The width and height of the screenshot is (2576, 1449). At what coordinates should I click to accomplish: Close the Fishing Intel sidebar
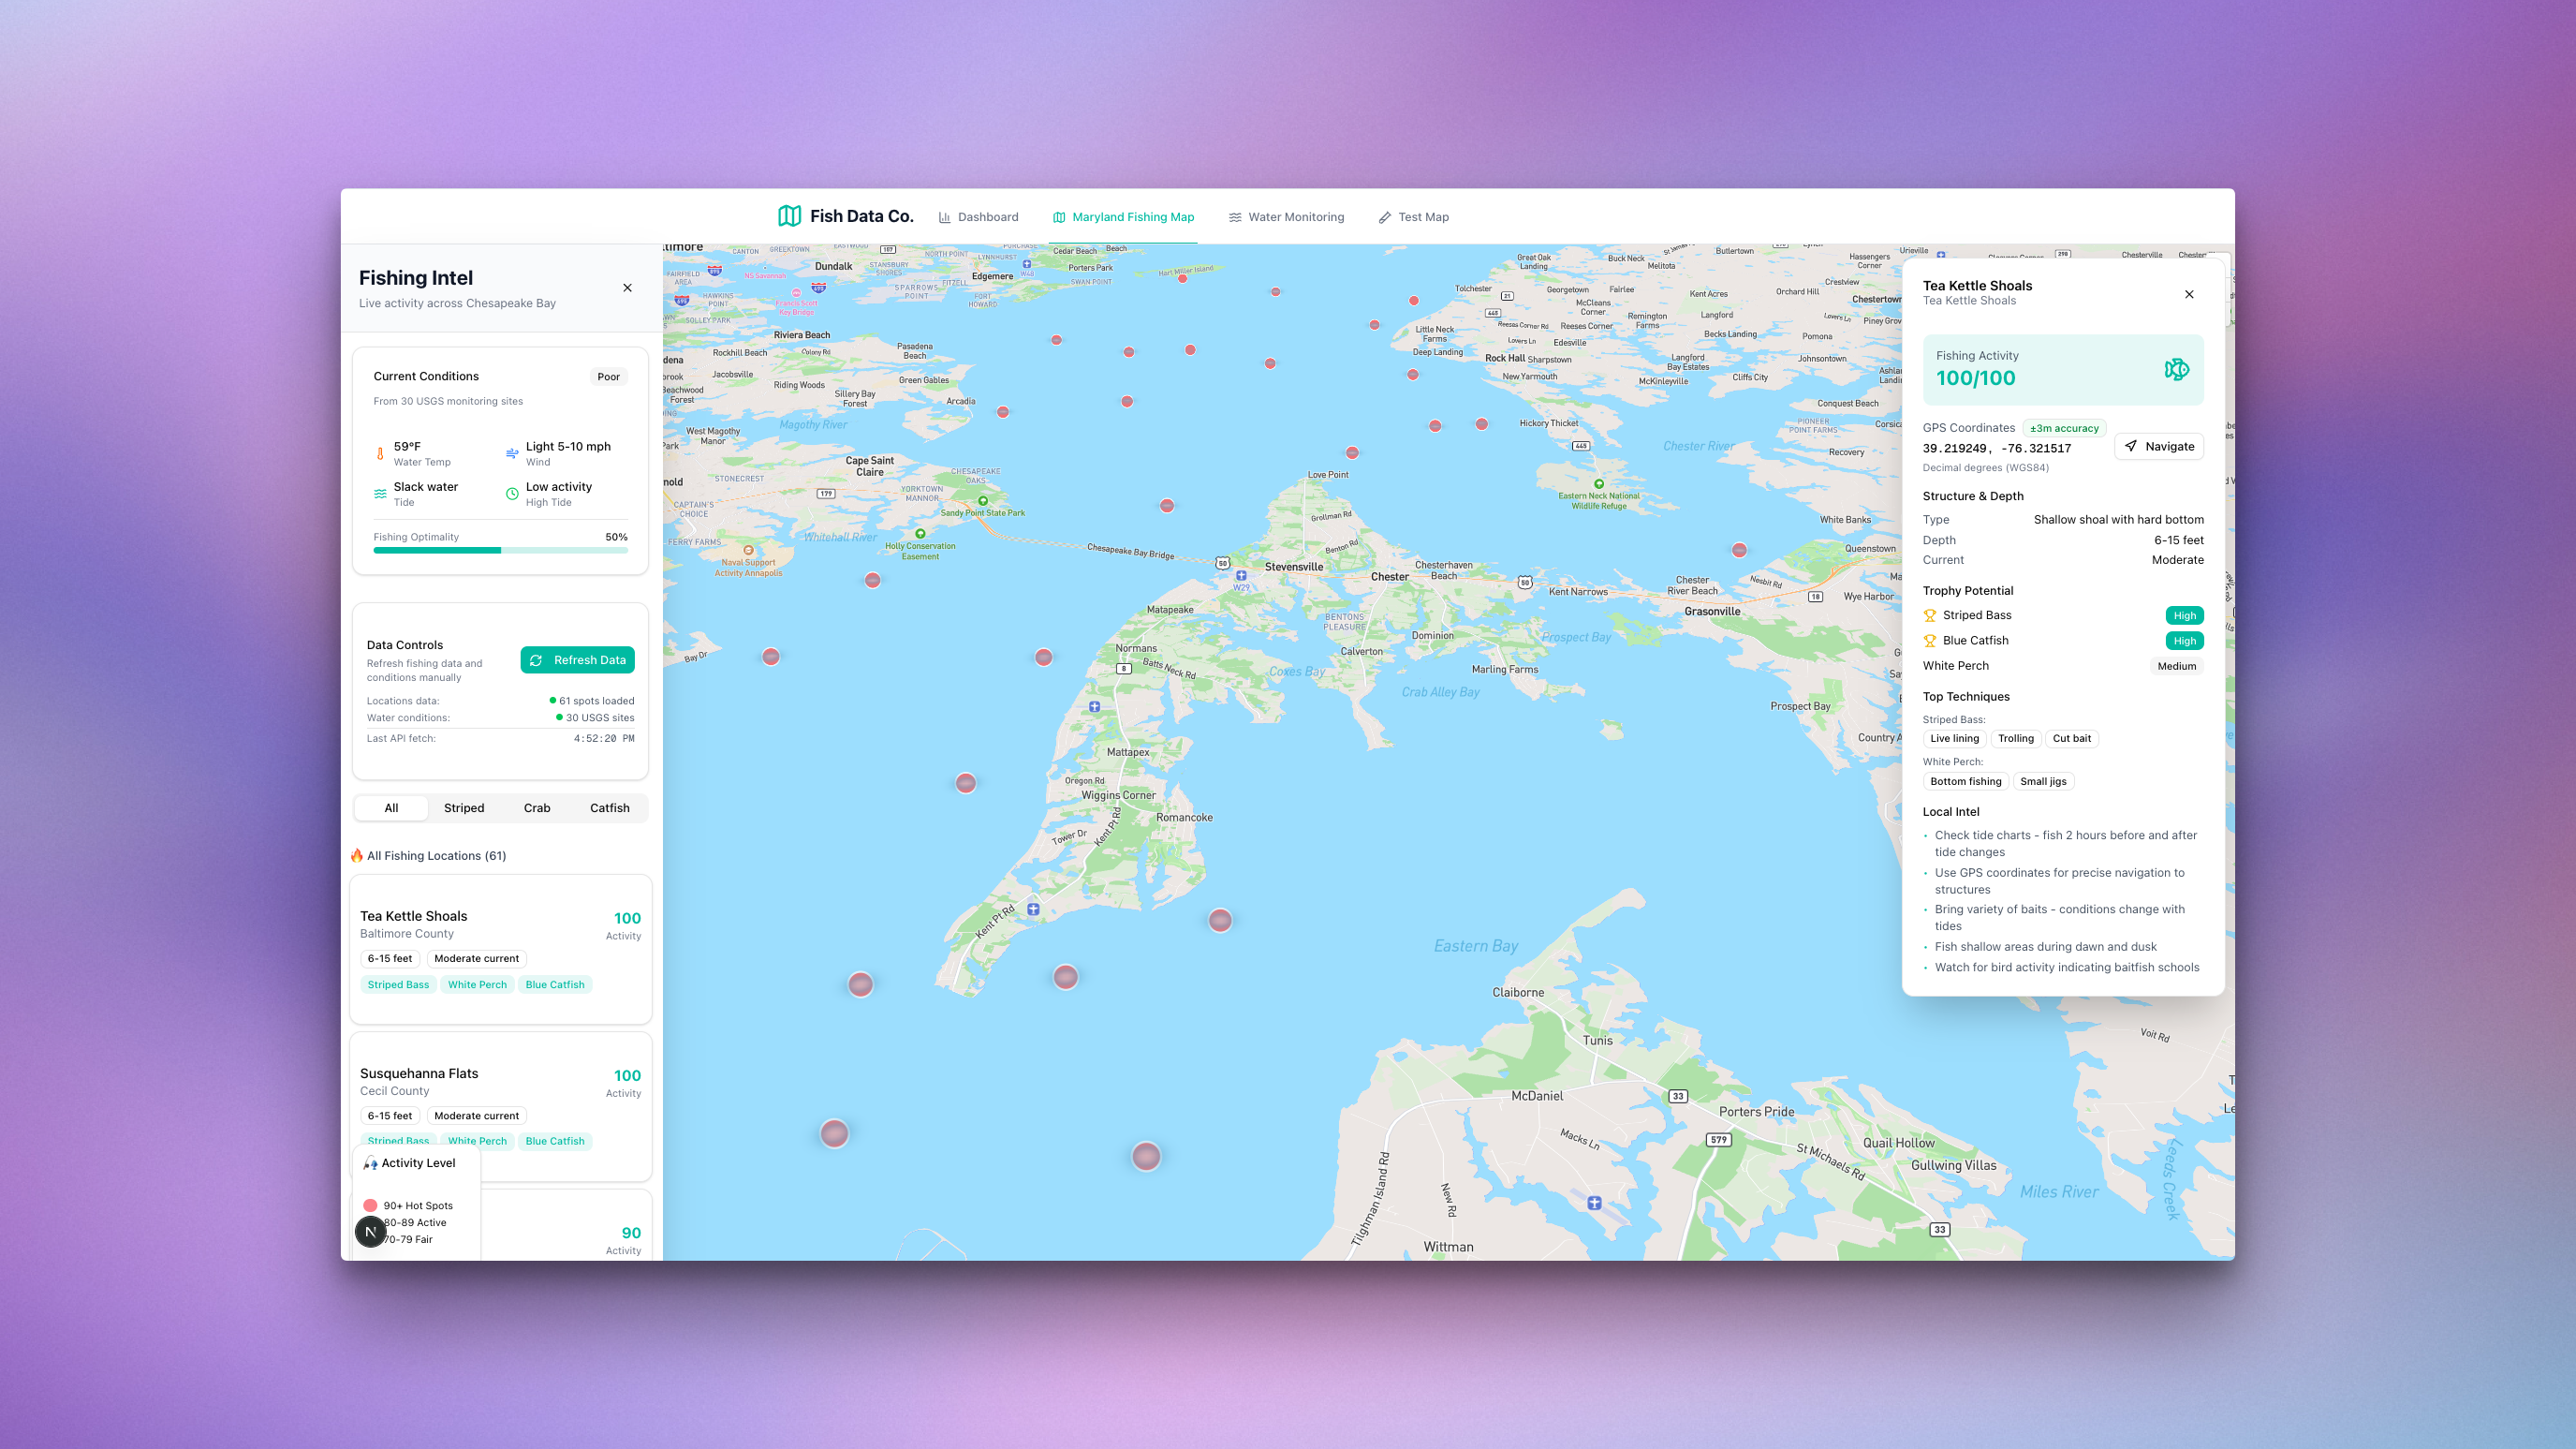click(x=627, y=288)
